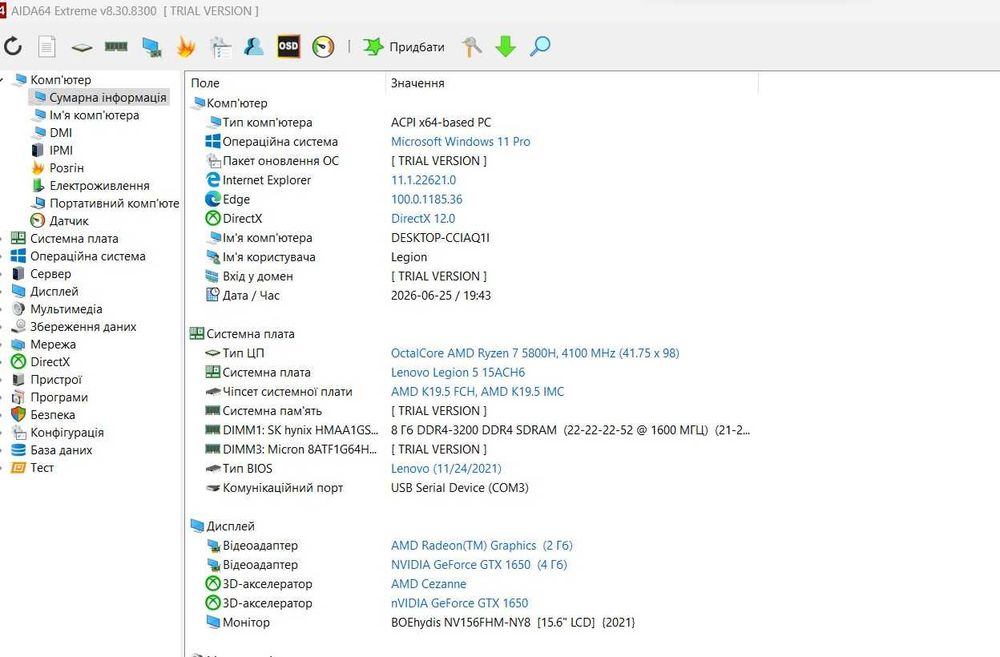Open the 11.1.22621.0 Internet Explorer link
1000x657 pixels.
coord(423,180)
